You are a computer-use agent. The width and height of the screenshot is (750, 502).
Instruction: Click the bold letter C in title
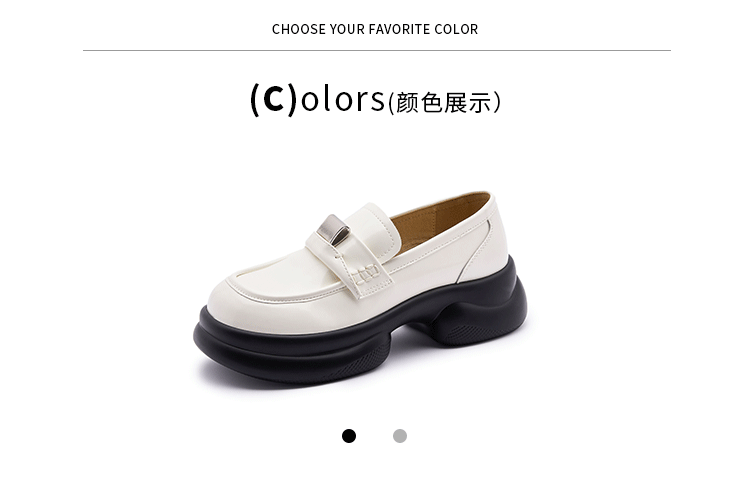[274, 99]
